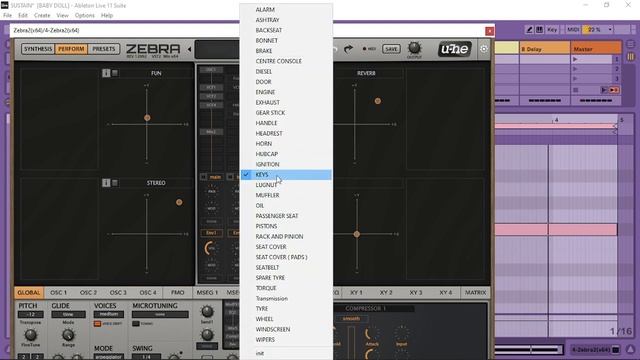640x360 pixels.
Task: Click the orange dot on STEREO XY pad
Action: point(179,202)
